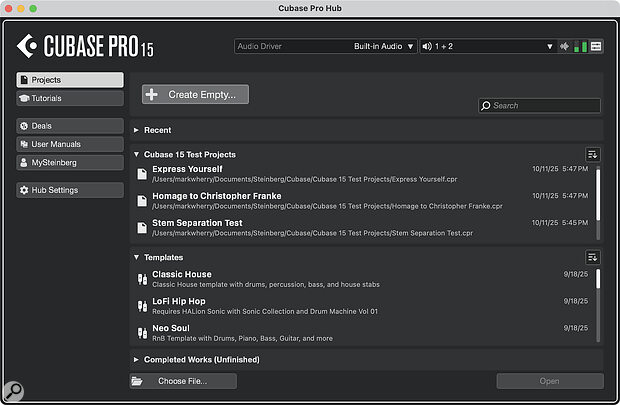Click the folder icon on Choose File
Image resolution: width=620 pixels, height=405 pixels.
137,381
